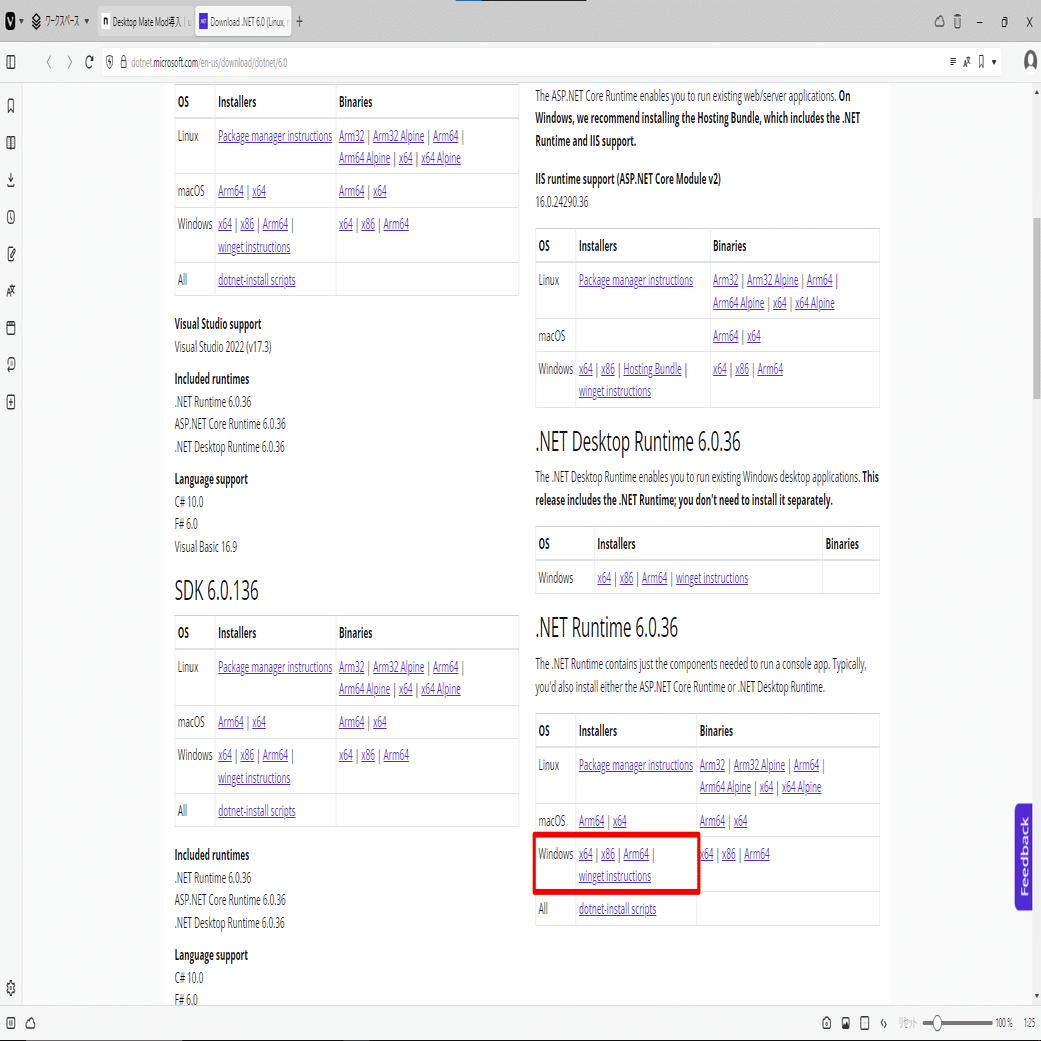The image size is (1041, 1041).
Task: Open closed tabs trash icon
Action: [957, 21]
